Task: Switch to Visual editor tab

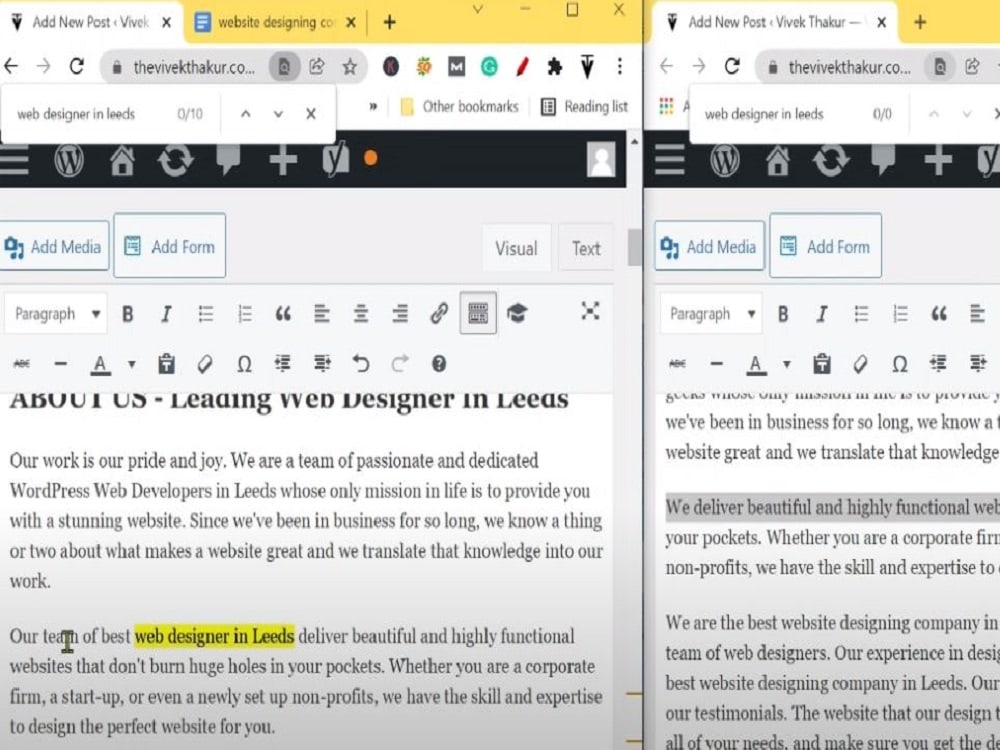Action: point(517,248)
